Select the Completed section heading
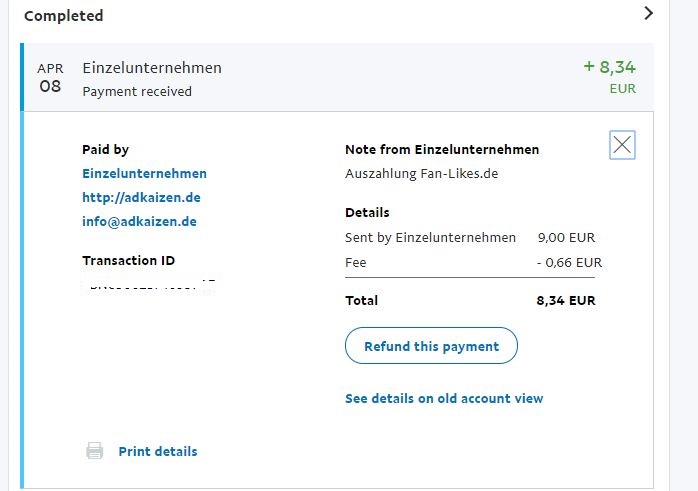The image size is (698, 491). 63,16
